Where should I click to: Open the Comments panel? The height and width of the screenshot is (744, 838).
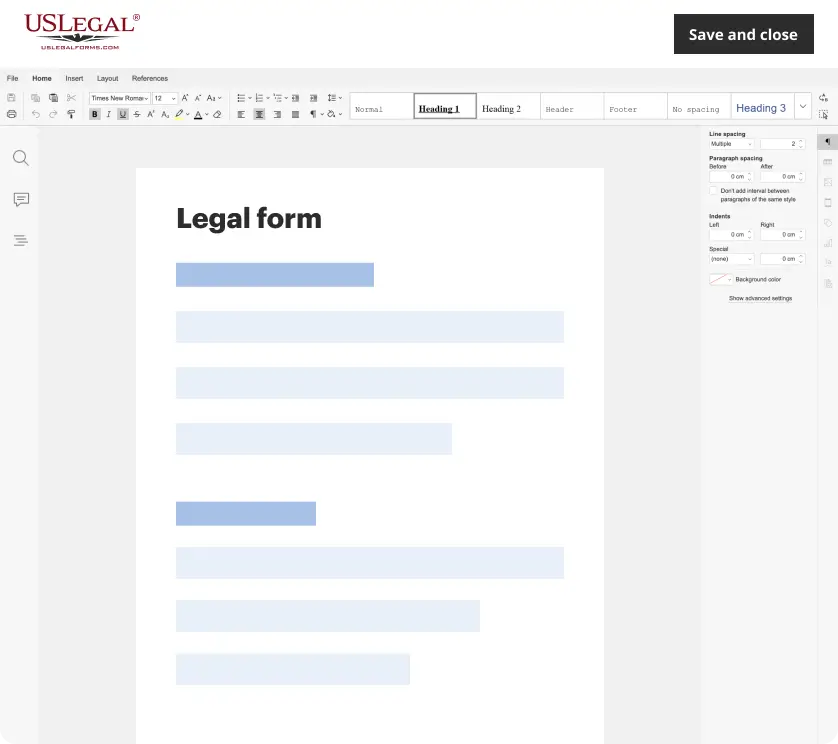(20, 199)
